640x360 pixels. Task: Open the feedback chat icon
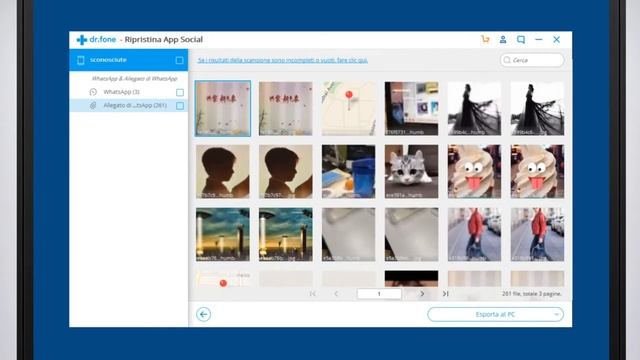[521, 39]
